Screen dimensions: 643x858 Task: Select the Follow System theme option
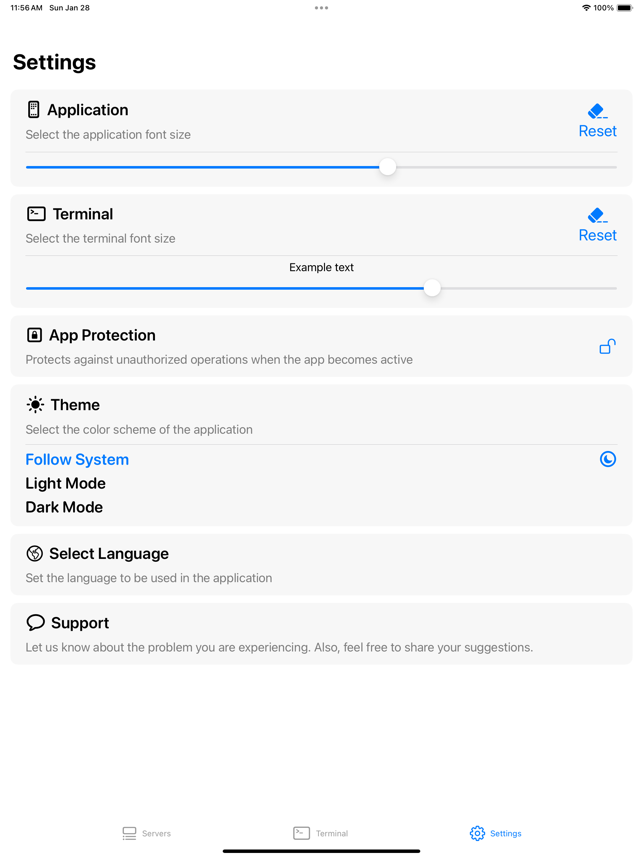click(77, 460)
